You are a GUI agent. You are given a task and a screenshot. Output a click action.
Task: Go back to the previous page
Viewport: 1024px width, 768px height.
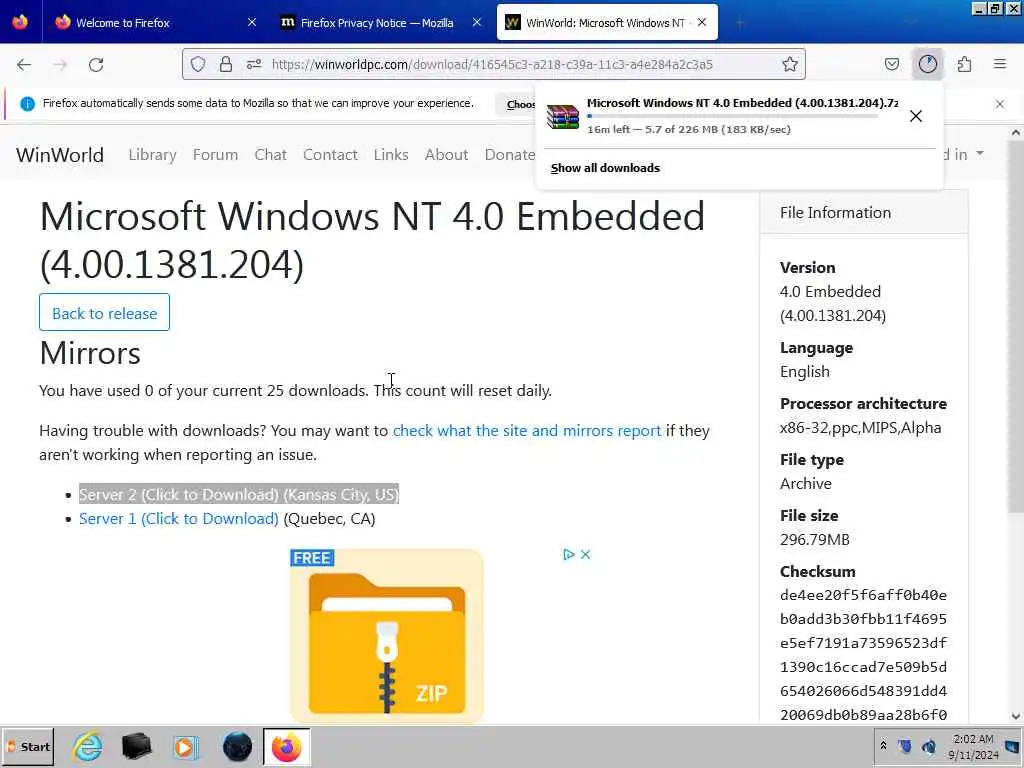(24, 65)
